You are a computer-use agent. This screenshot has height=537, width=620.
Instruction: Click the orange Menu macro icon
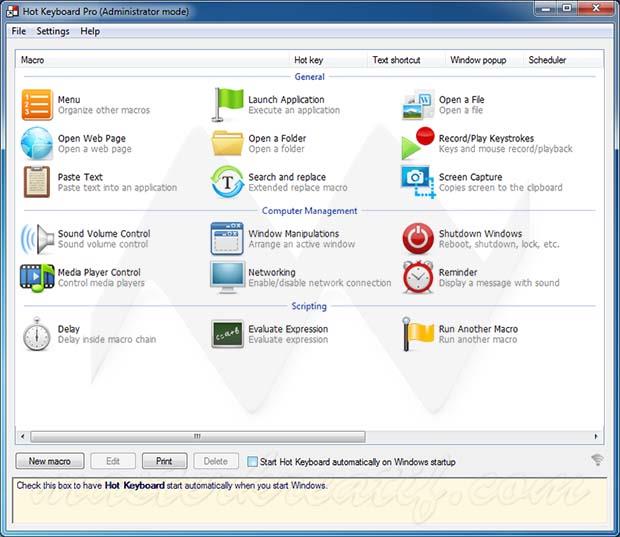(37, 104)
